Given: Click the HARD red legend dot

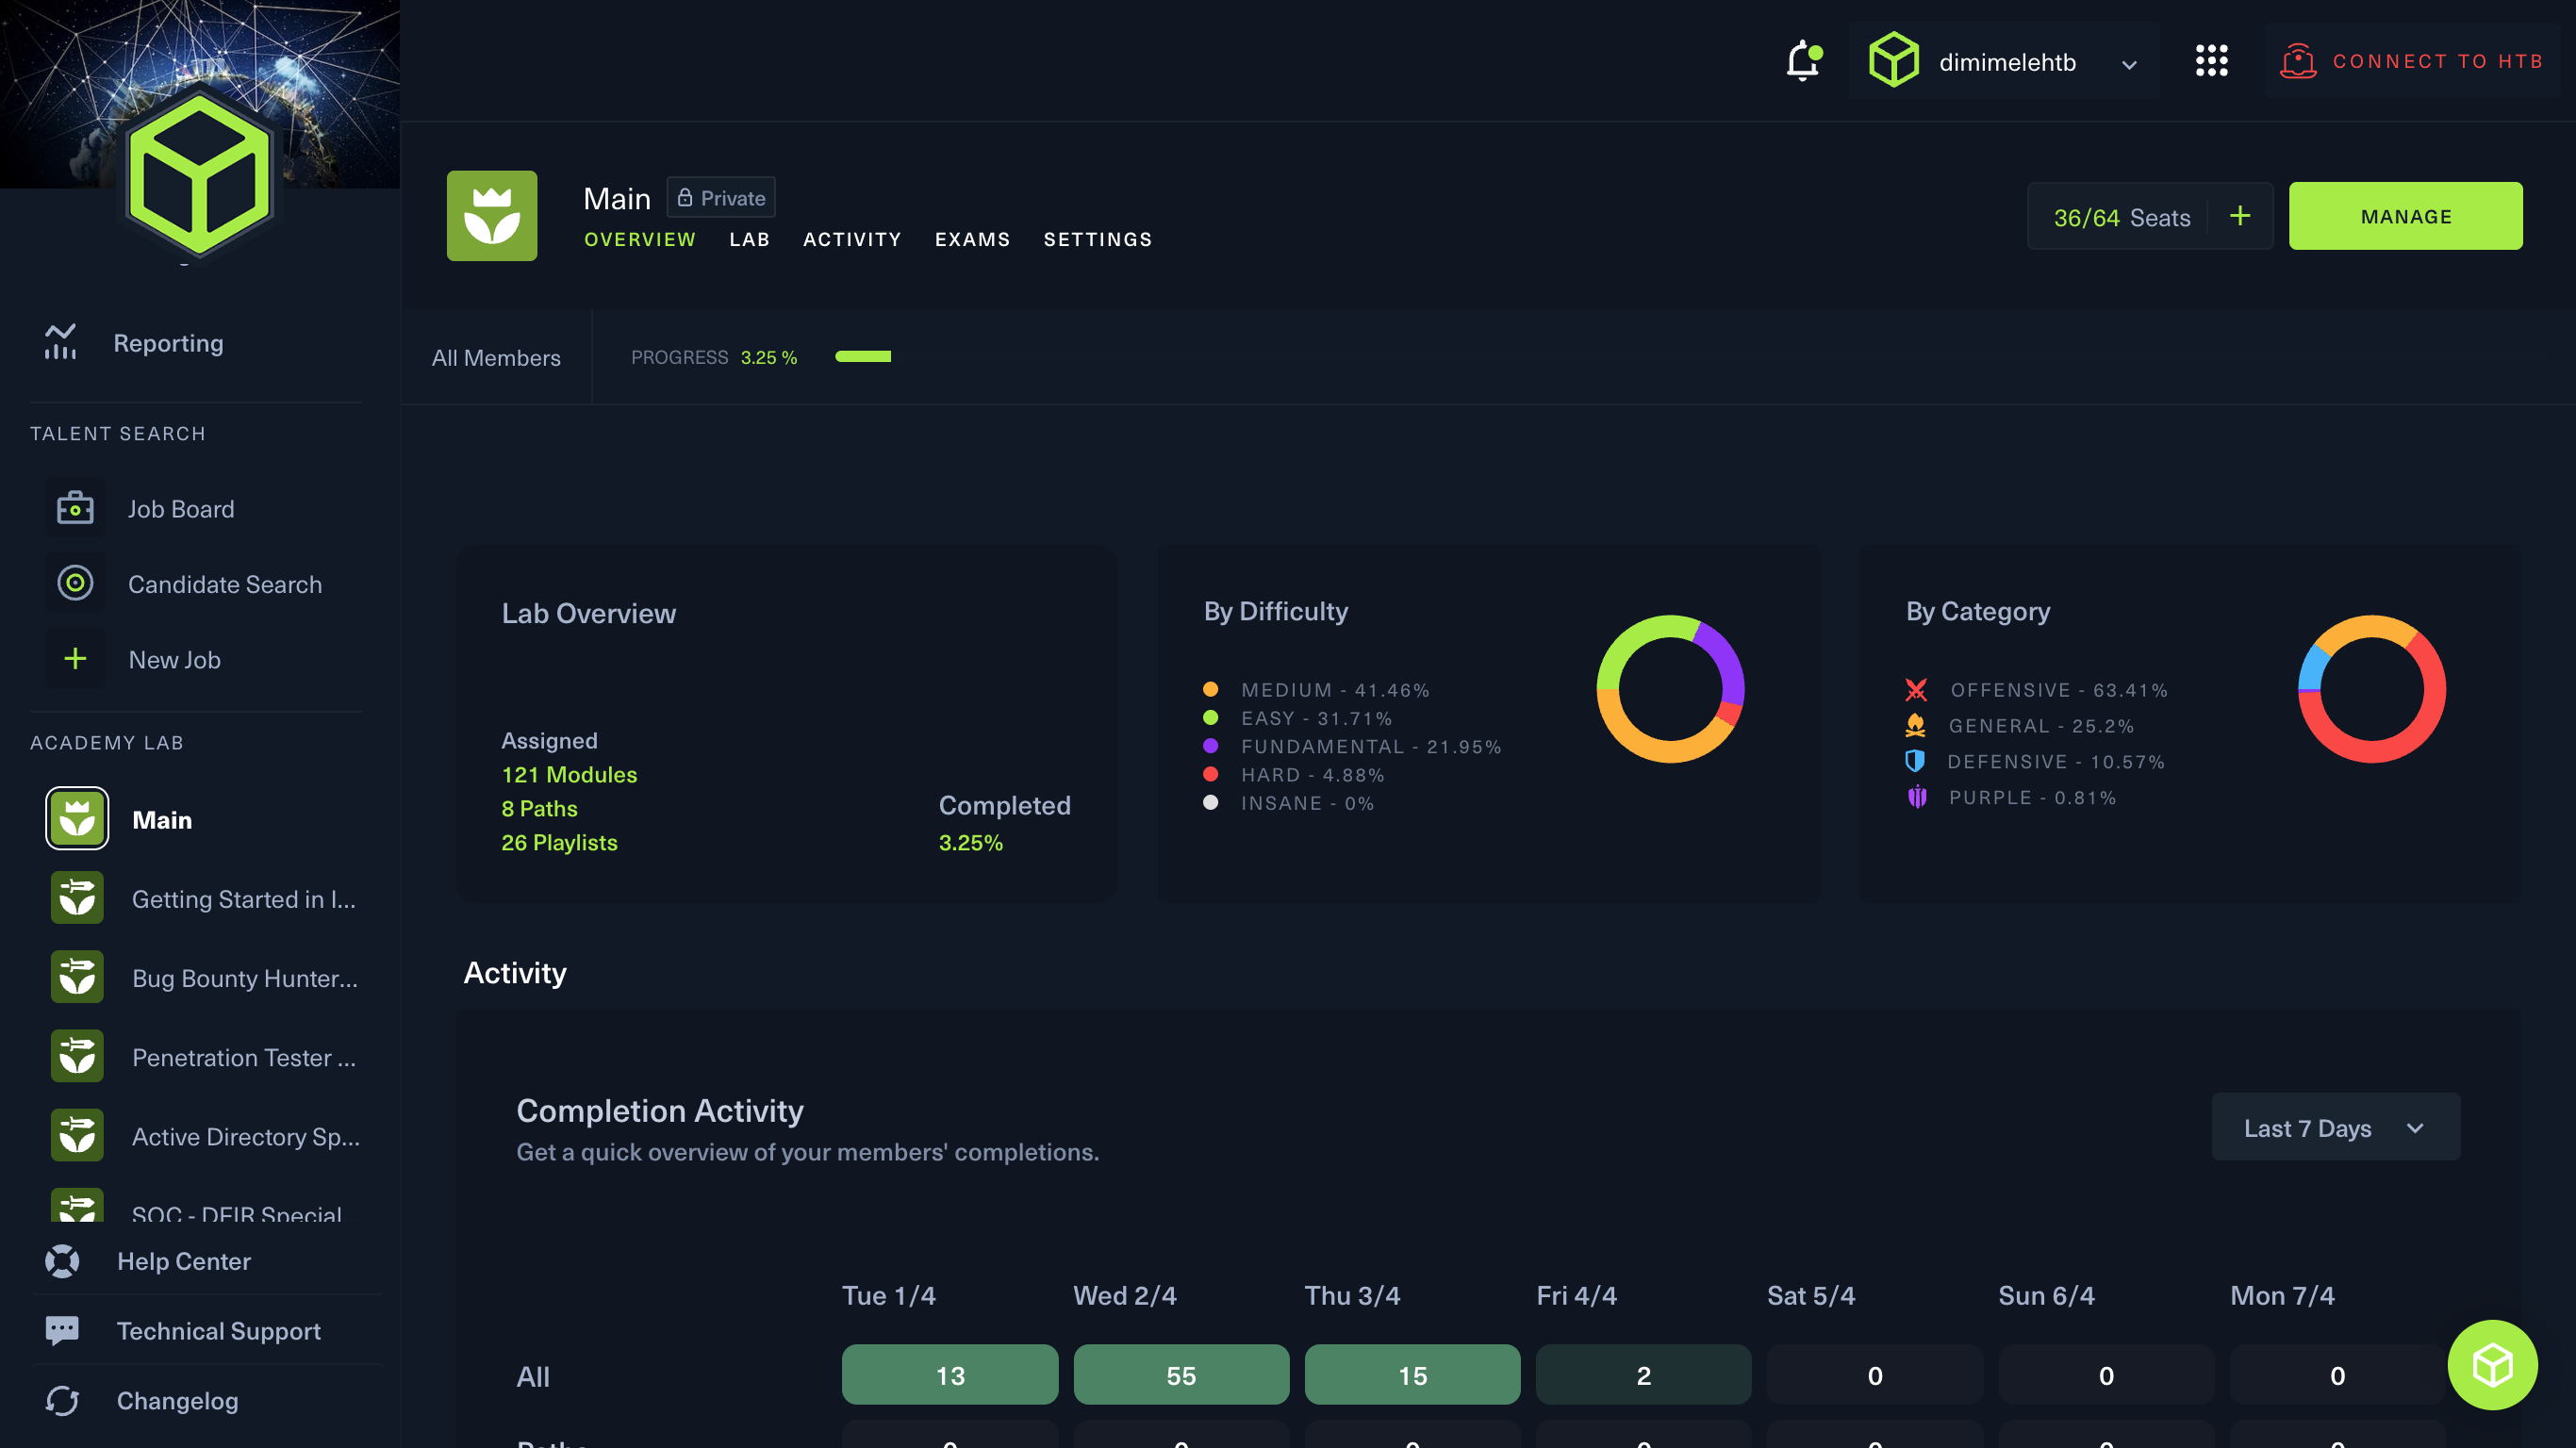Looking at the screenshot, I should pyautogui.click(x=1210, y=773).
